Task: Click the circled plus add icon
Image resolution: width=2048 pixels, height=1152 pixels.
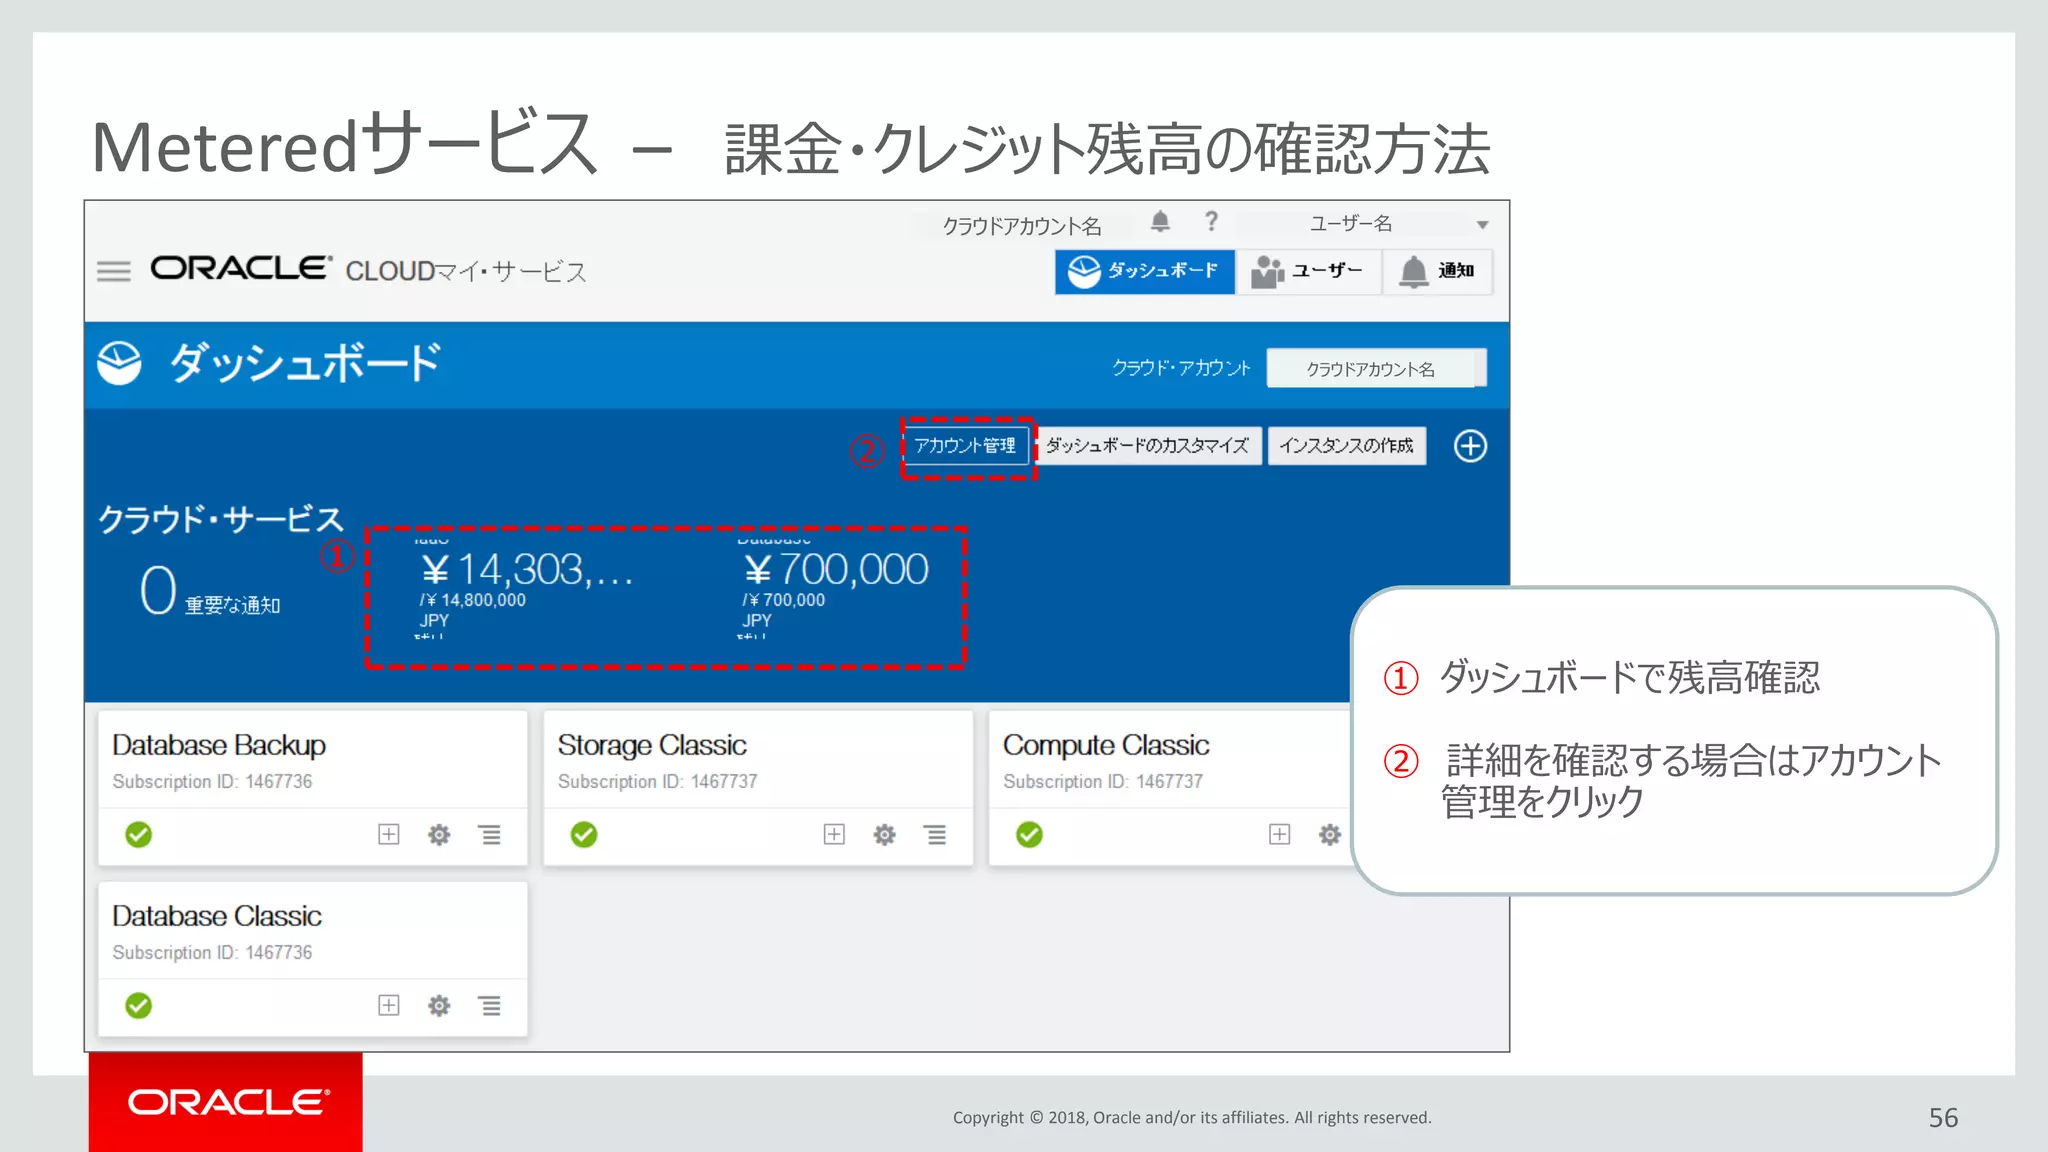Action: [x=1470, y=446]
